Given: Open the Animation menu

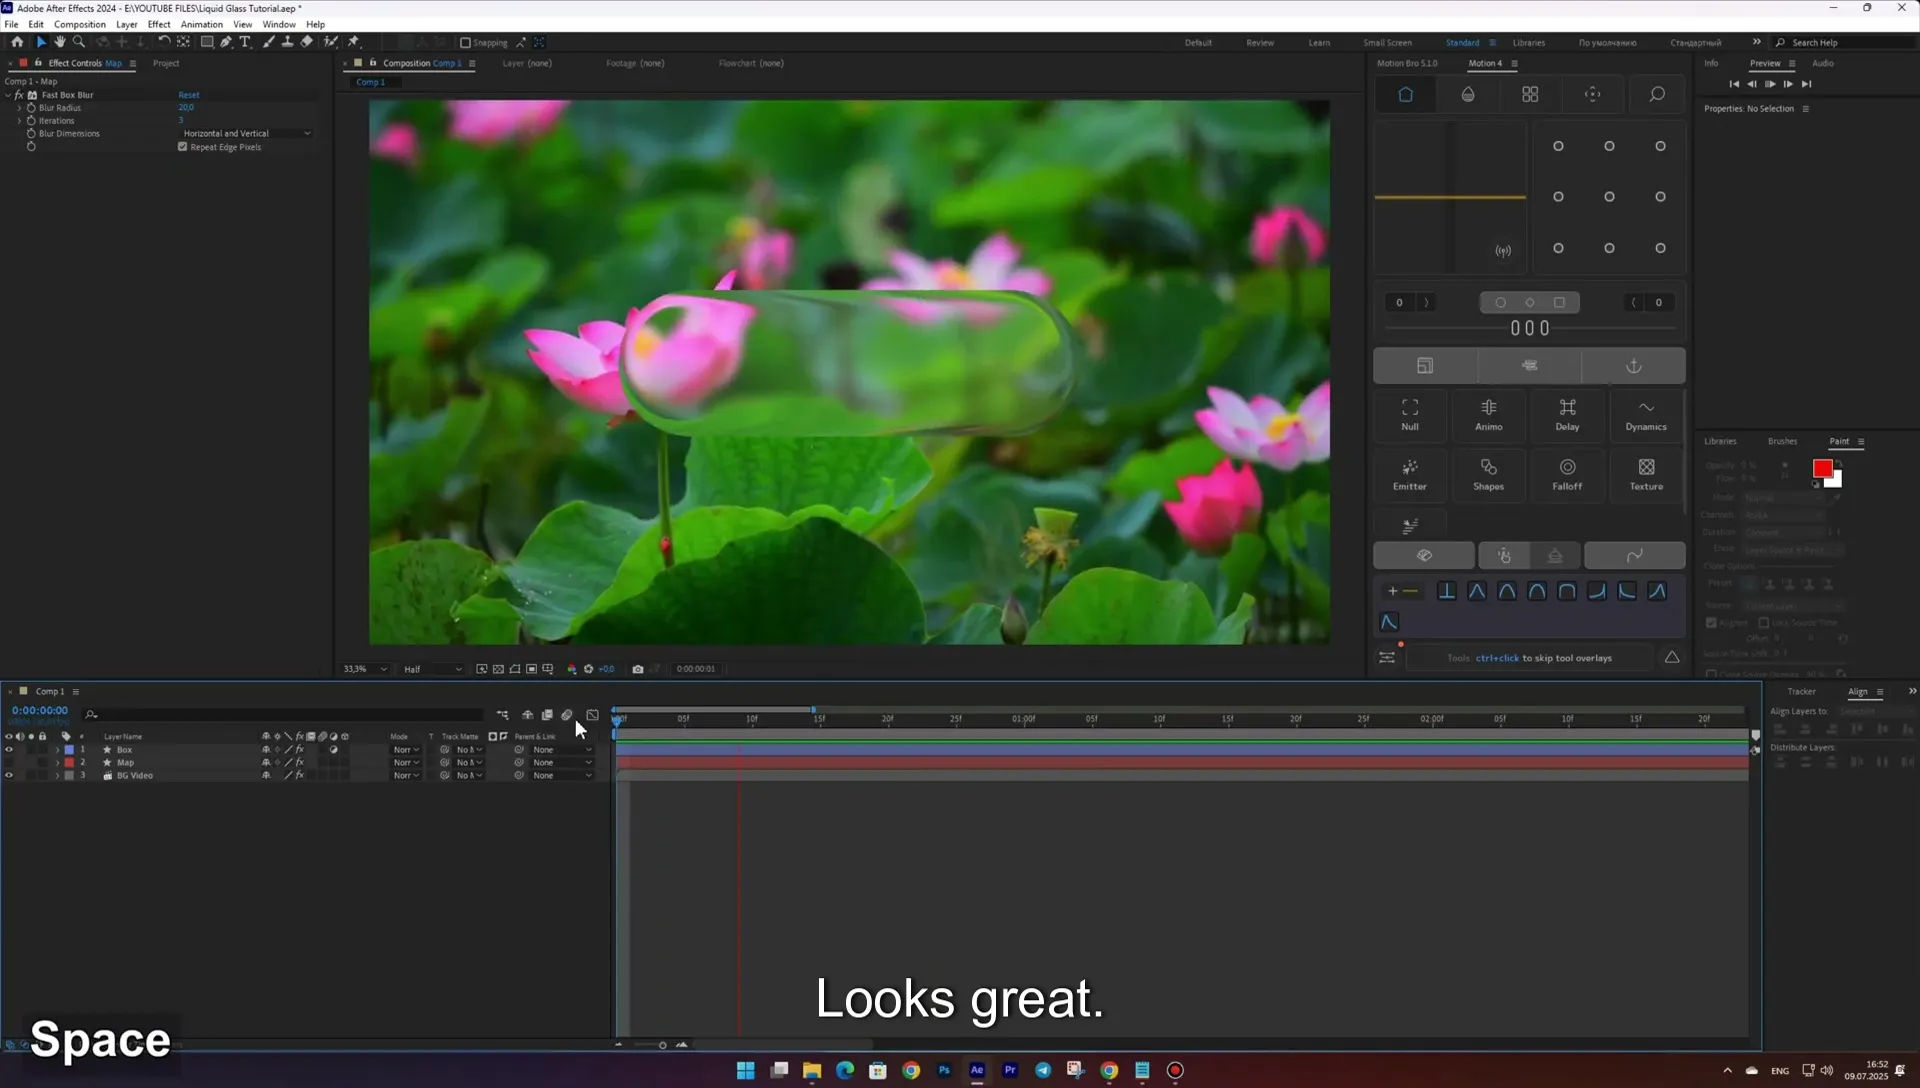Looking at the screenshot, I should tap(202, 24).
